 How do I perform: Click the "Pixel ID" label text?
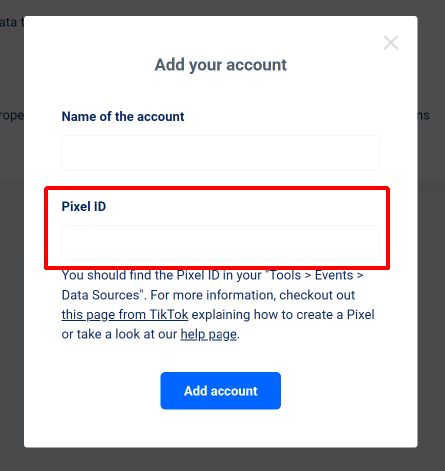(84, 207)
